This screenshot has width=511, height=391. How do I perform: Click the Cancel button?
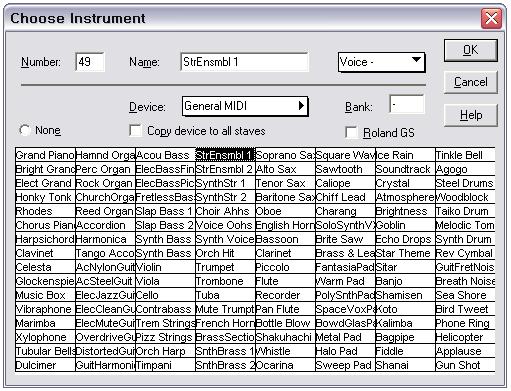click(470, 82)
